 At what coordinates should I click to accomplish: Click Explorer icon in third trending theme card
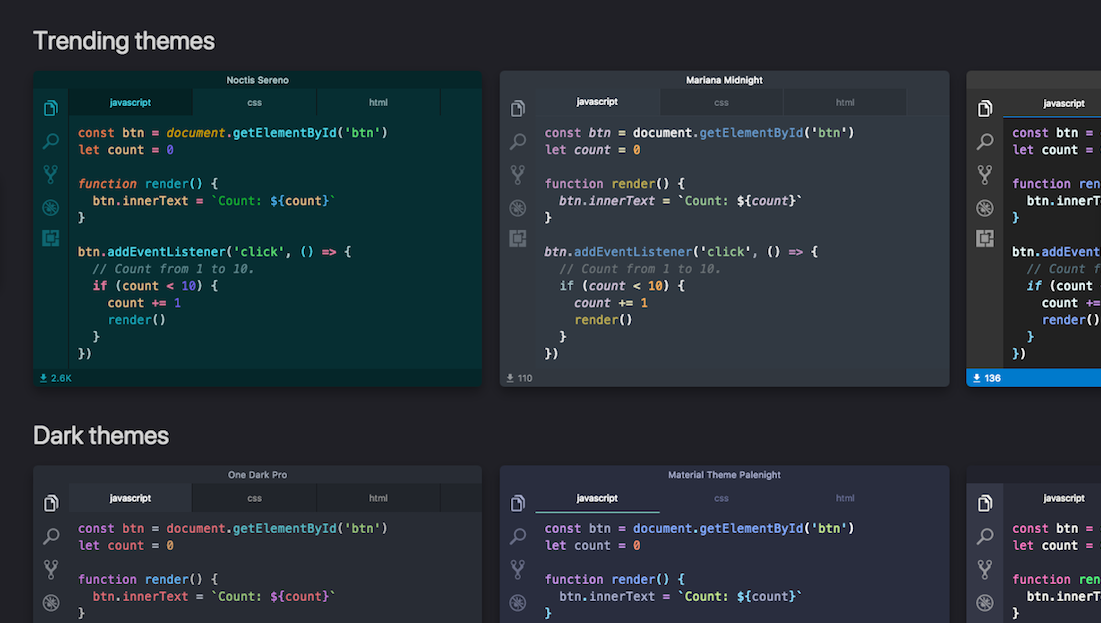tap(985, 108)
